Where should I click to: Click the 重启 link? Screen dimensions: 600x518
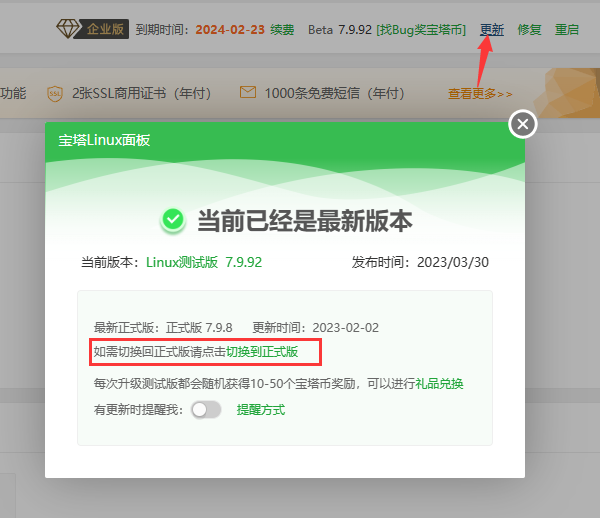pos(567,30)
